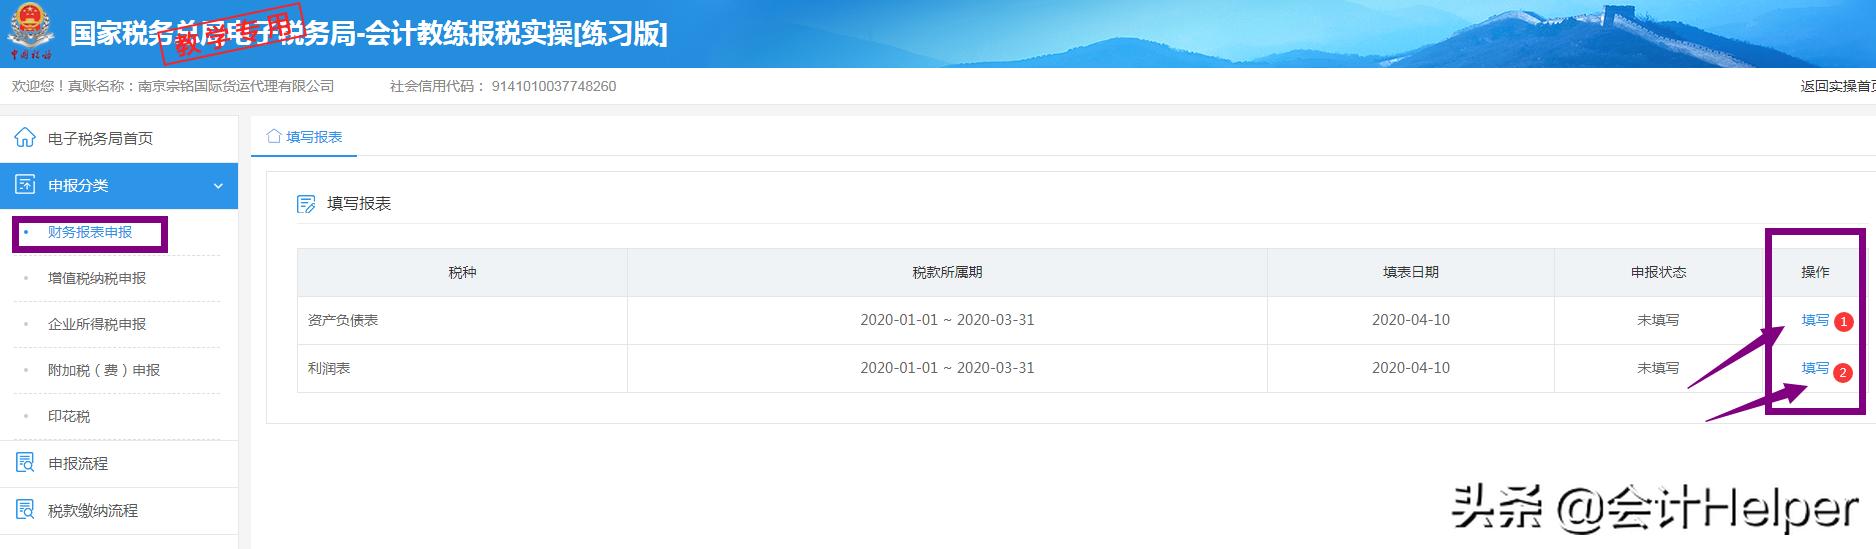This screenshot has height=549, width=1876.
Task: Click the 税款所属期 column header
Action: pos(947,272)
